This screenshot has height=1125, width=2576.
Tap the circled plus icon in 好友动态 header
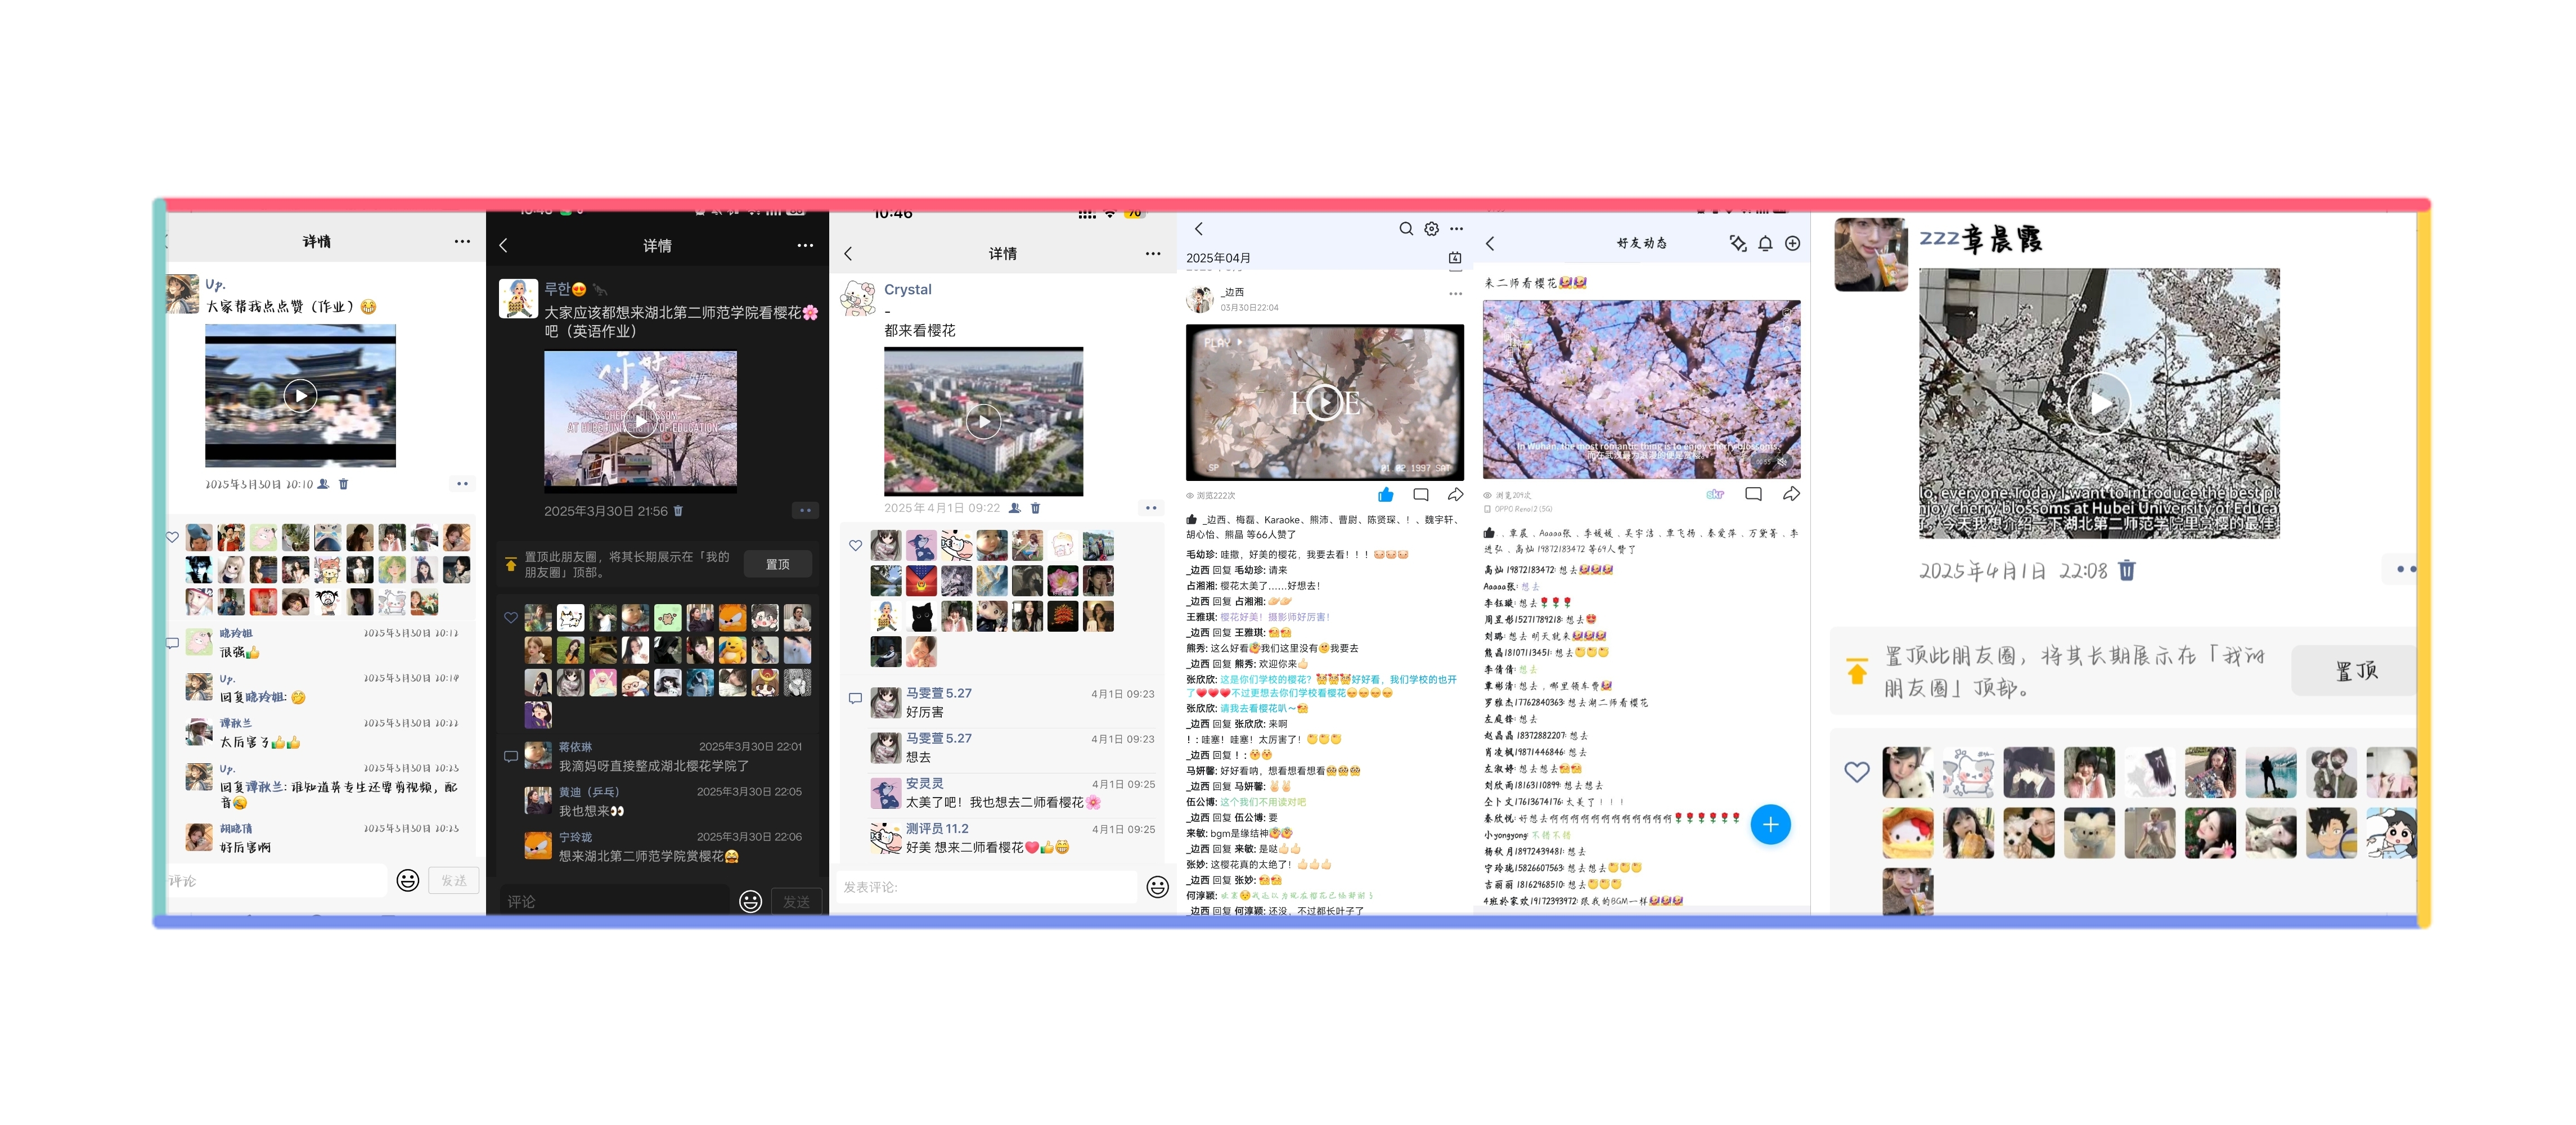coord(1792,243)
